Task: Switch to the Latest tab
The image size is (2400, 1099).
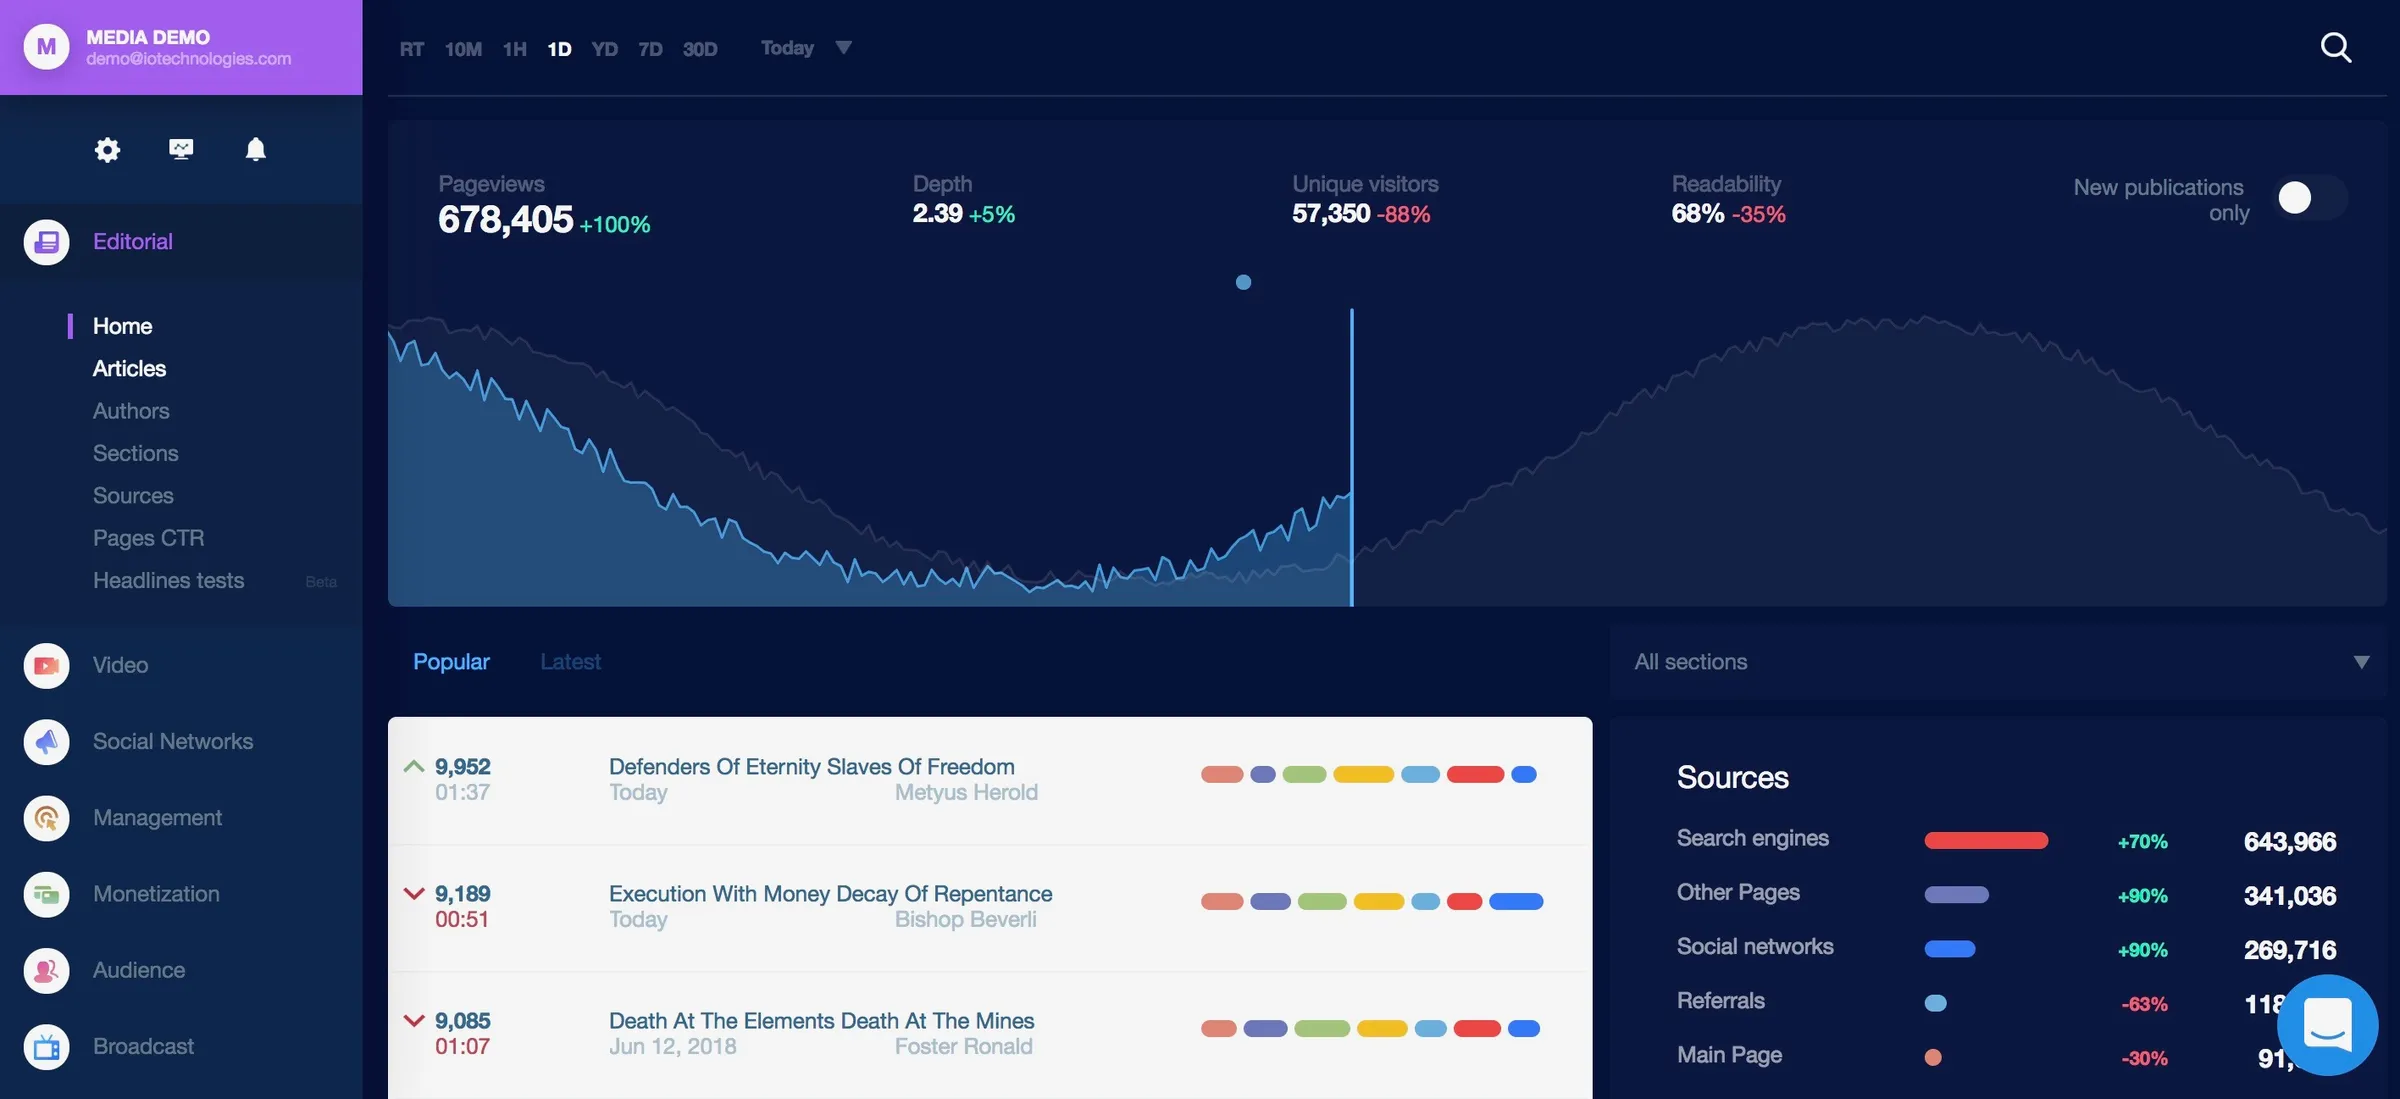Action: (570, 661)
